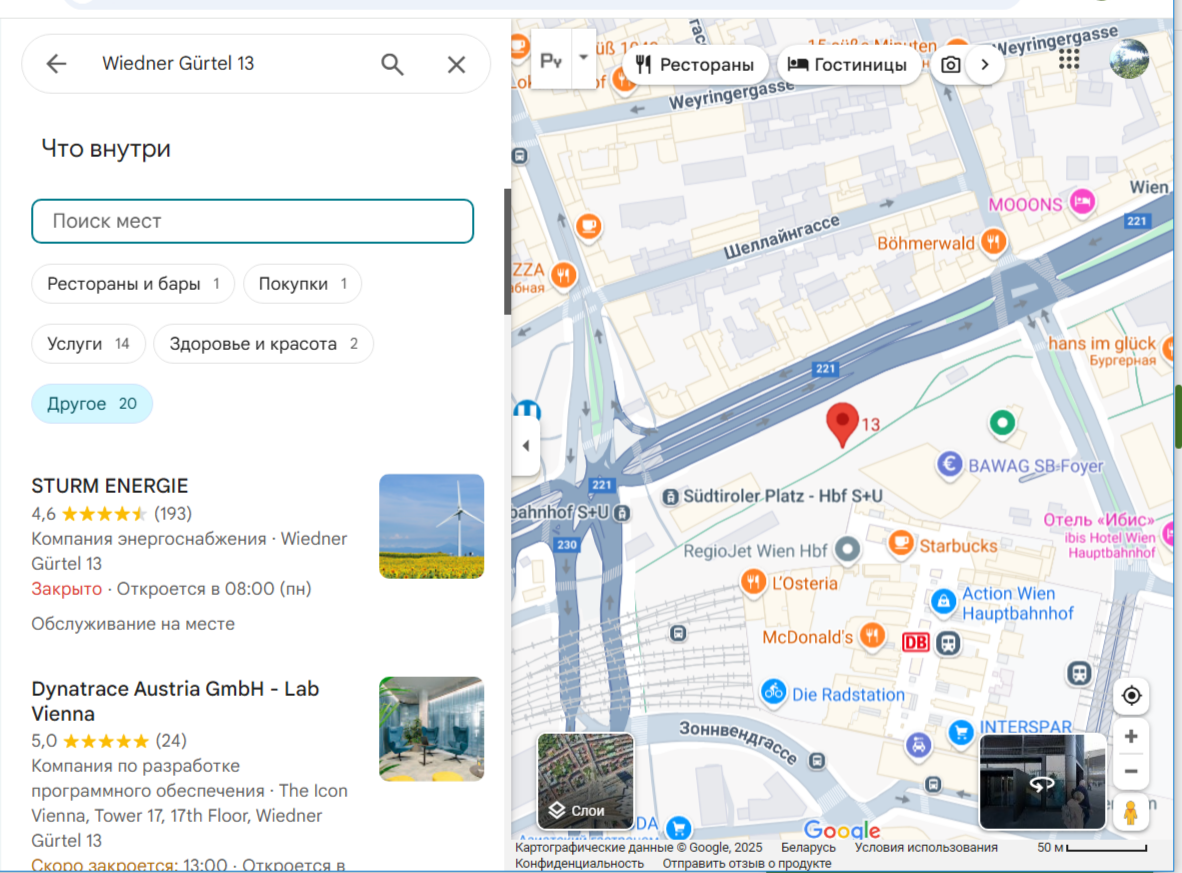Screen dimensions: 1182x873
Task: Zoom in with the plus button
Action: pos(1131,737)
